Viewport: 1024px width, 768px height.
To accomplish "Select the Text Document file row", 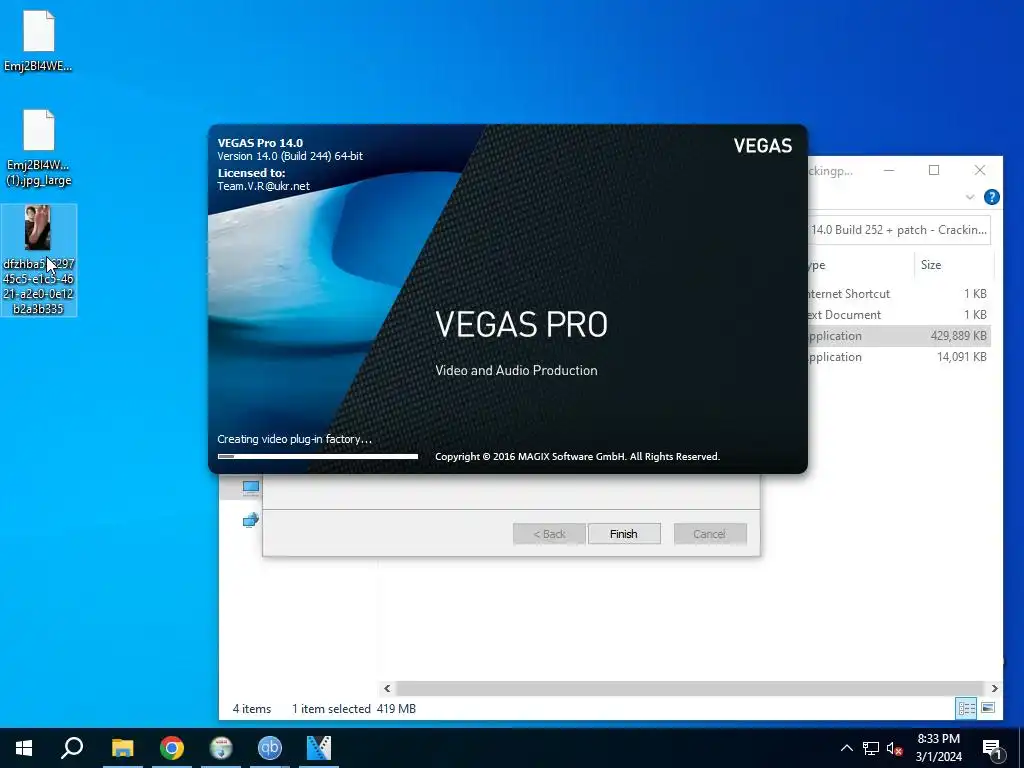I will click(899, 315).
